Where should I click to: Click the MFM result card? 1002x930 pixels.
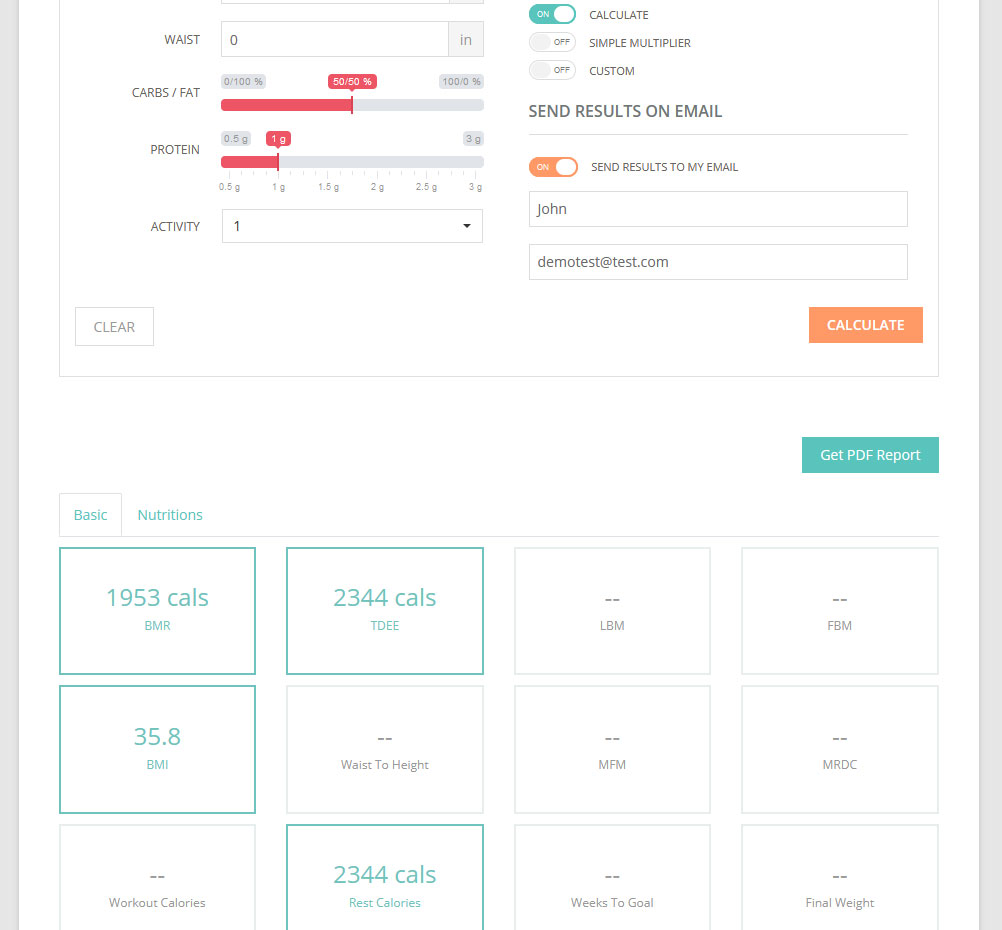click(x=612, y=749)
